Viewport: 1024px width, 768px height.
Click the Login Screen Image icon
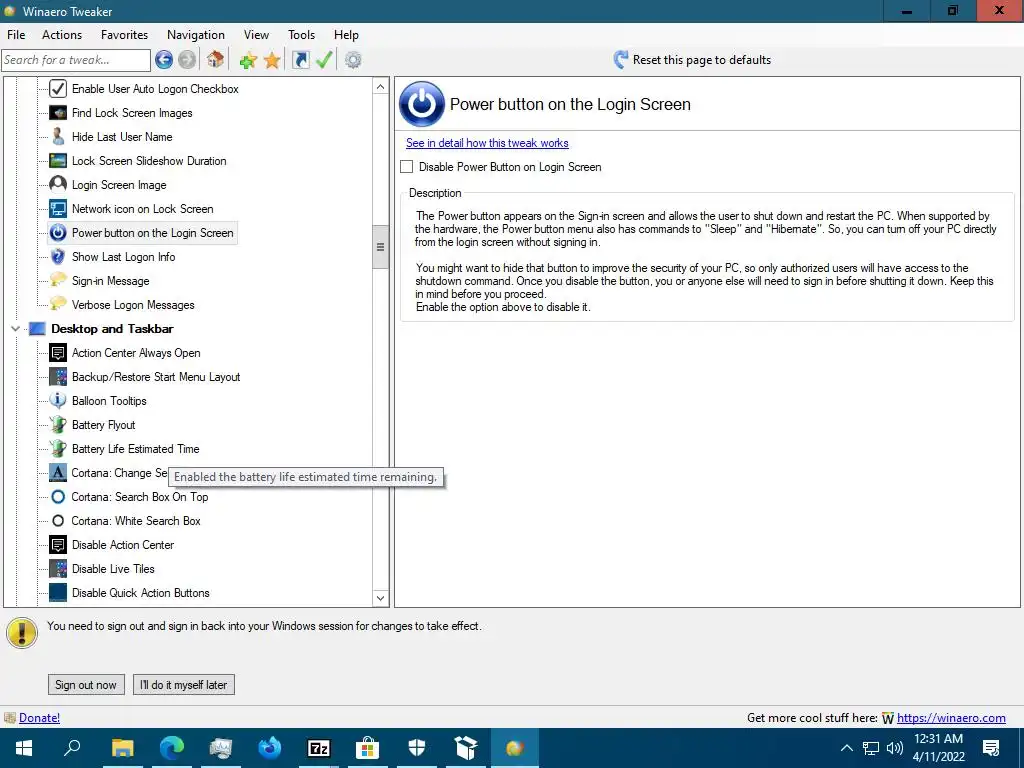[x=58, y=185]
